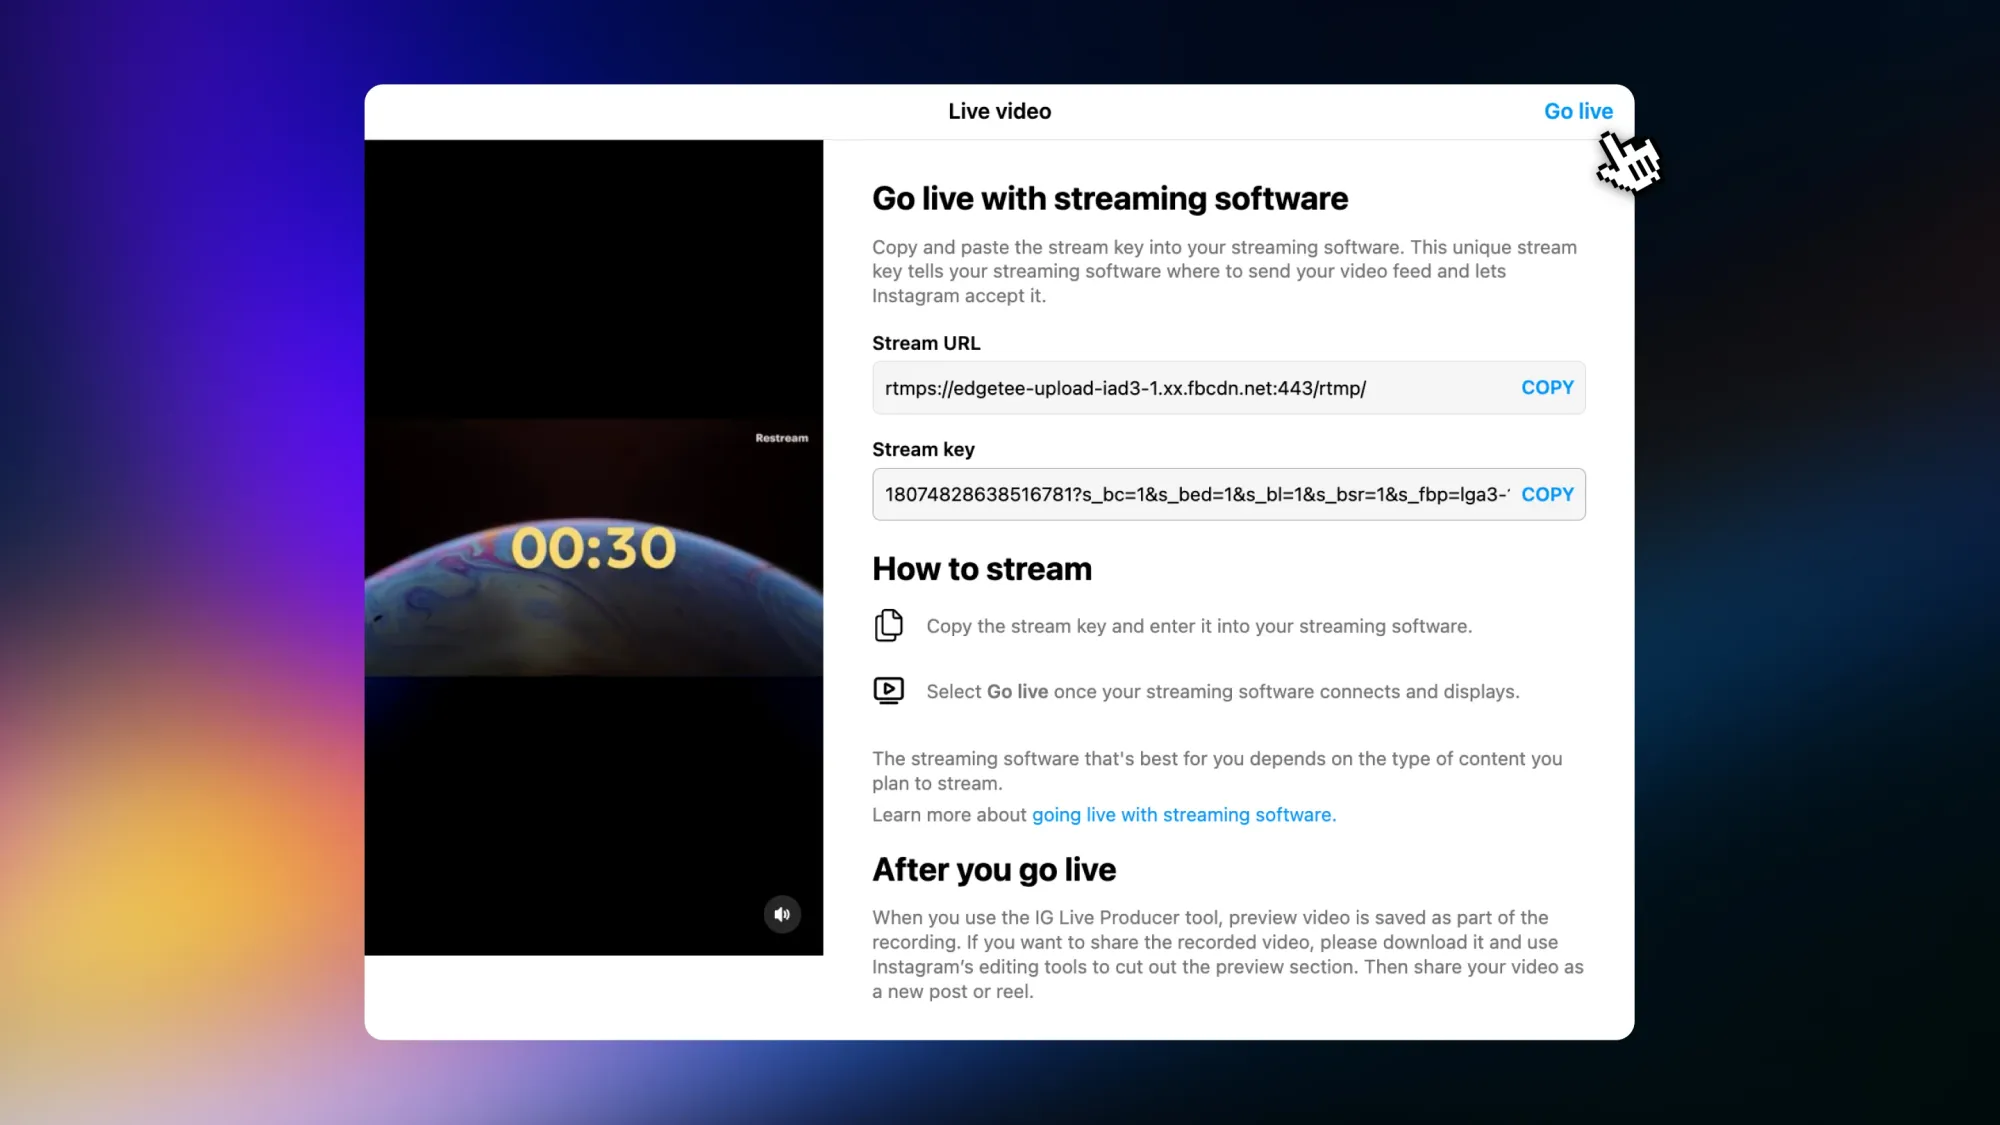The image size is (2000, 1125).
Task: Click the Restream watermark in preview
Action: (x=781, y=438)
